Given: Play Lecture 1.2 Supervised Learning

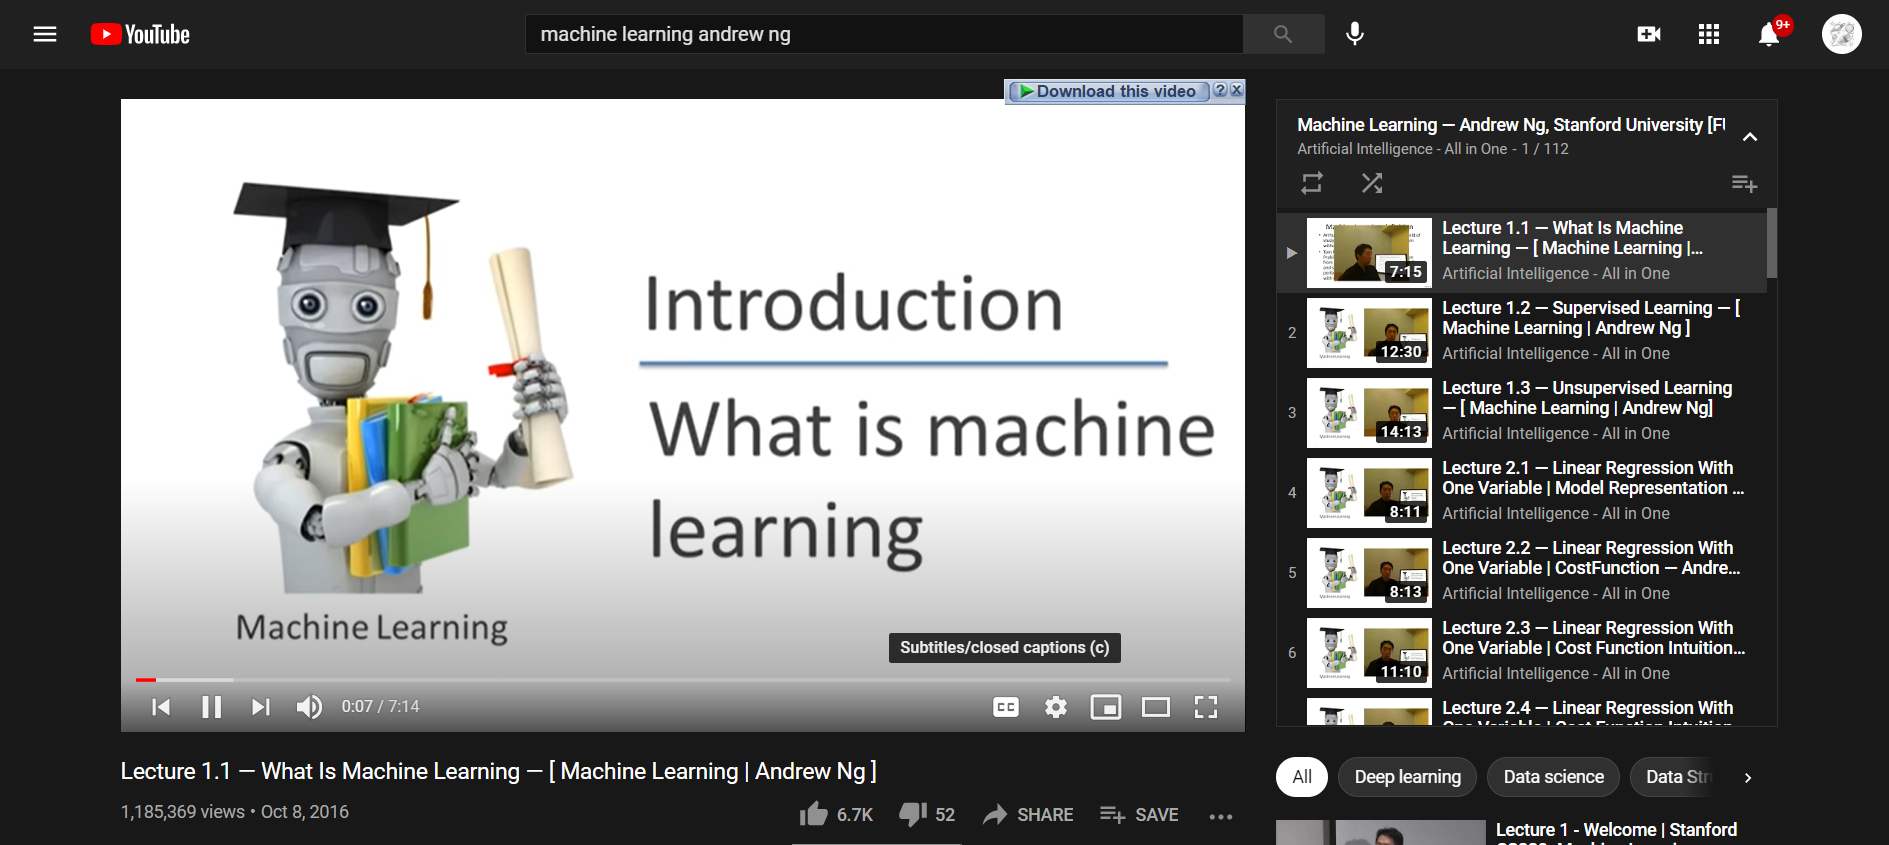Looking at the screenshot, I should point(1522,333).
